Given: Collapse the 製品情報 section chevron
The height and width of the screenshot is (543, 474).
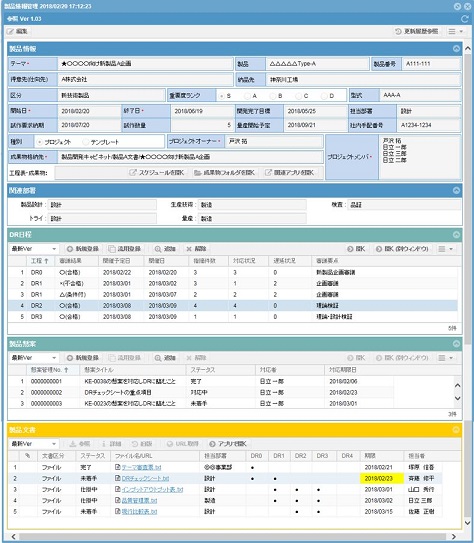Looking at the screenshot, I should [456, 49].
